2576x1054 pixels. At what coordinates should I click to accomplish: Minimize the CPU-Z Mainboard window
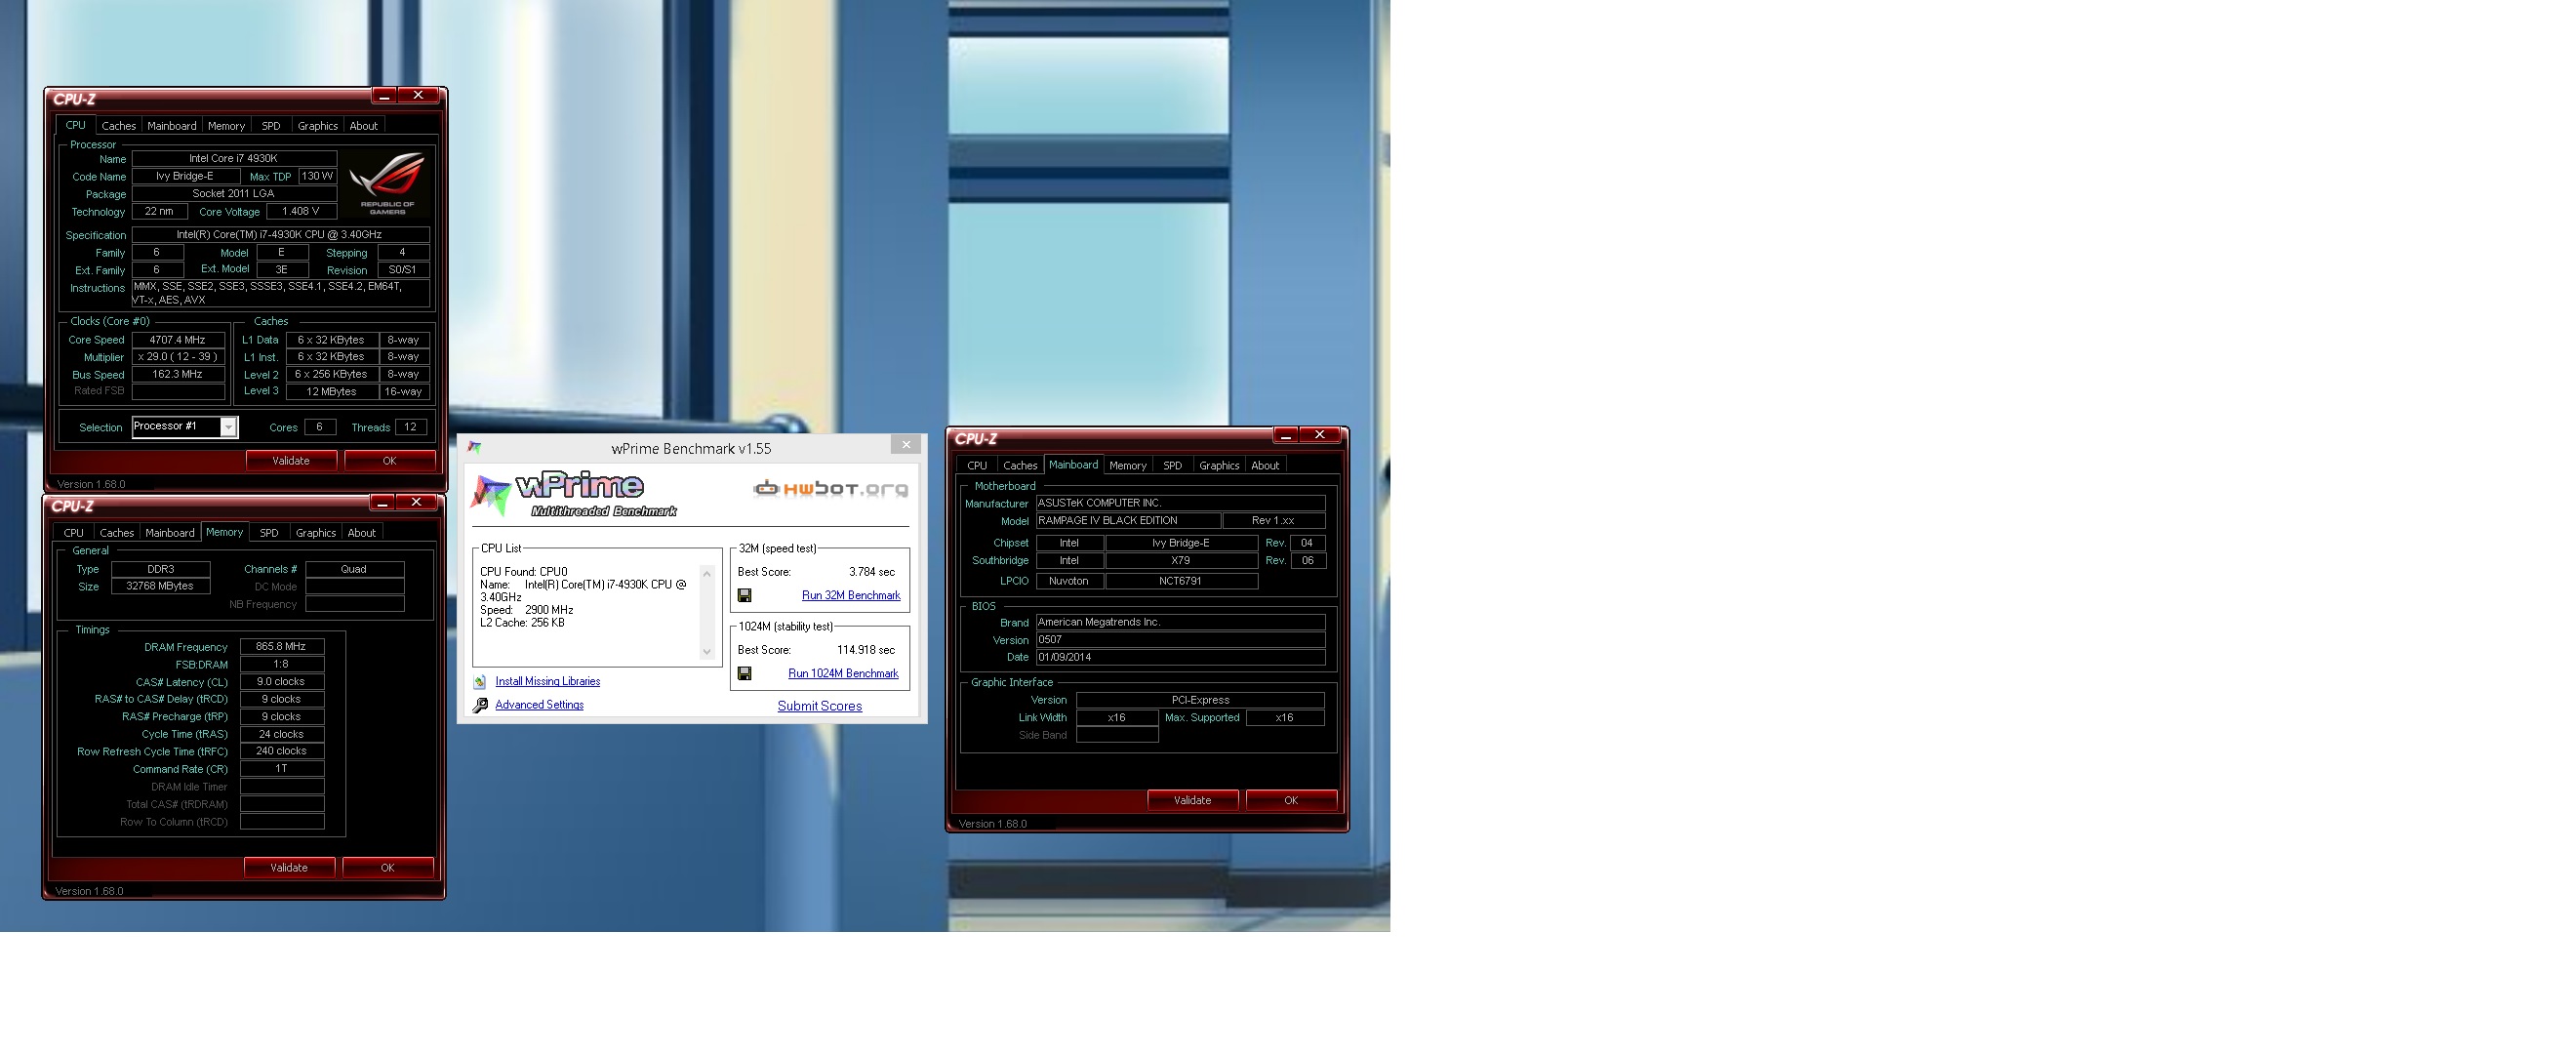[x=1286, y=435]
